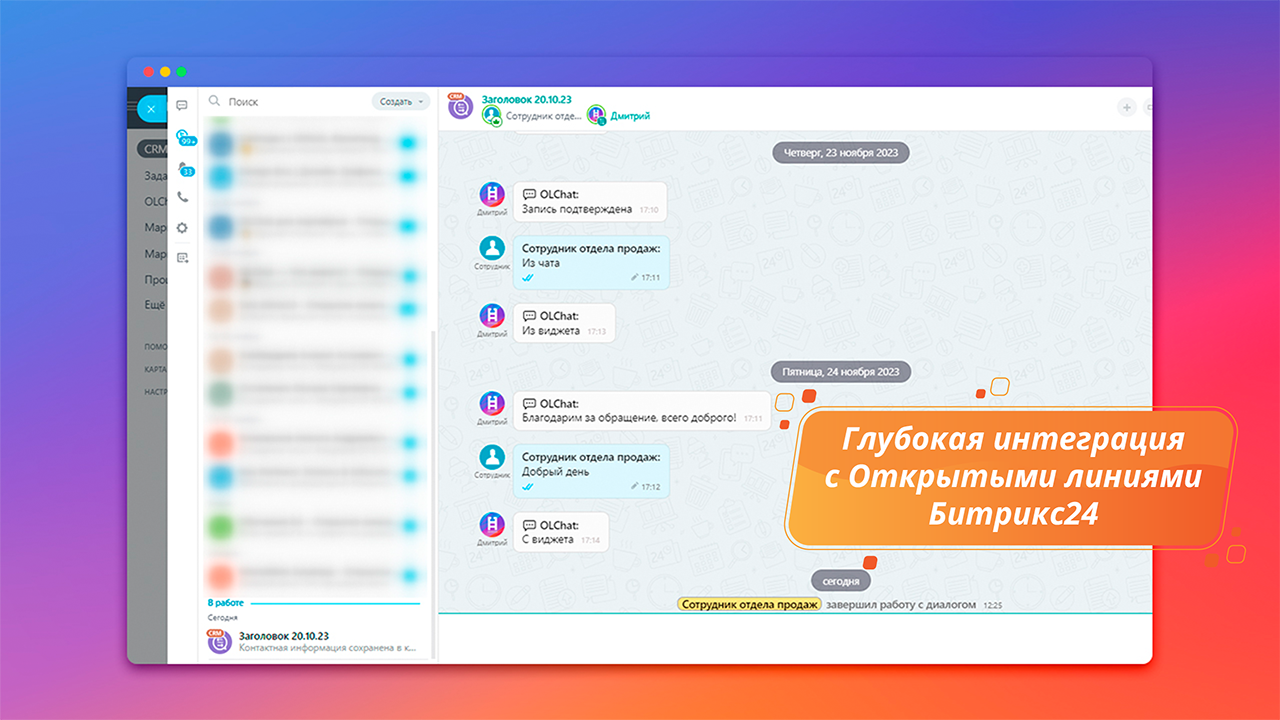Click Дмитрий participant name in chat header
The height and width of the screenshot is (720, 1280).
pos(630,116)
